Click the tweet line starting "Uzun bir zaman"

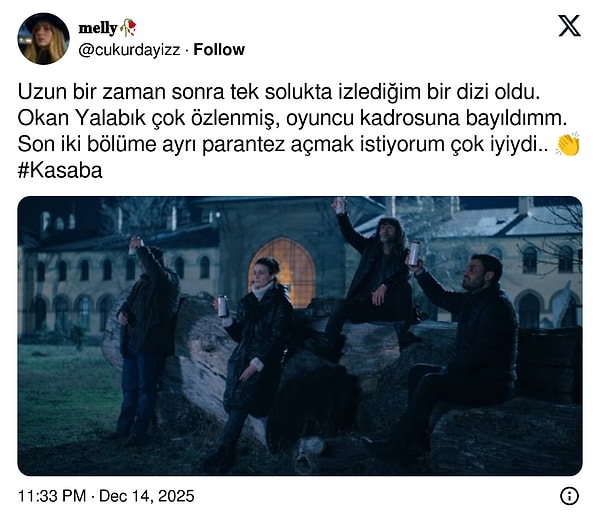click(x=279, y=92)
